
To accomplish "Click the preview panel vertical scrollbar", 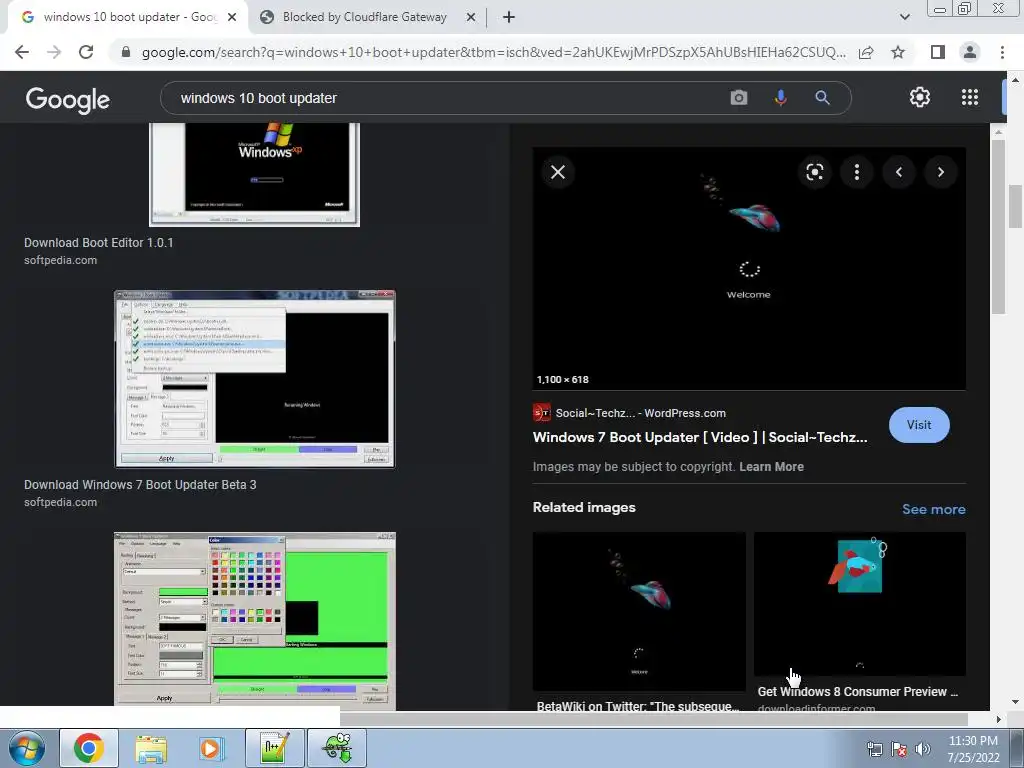I will tap(998, 229).
